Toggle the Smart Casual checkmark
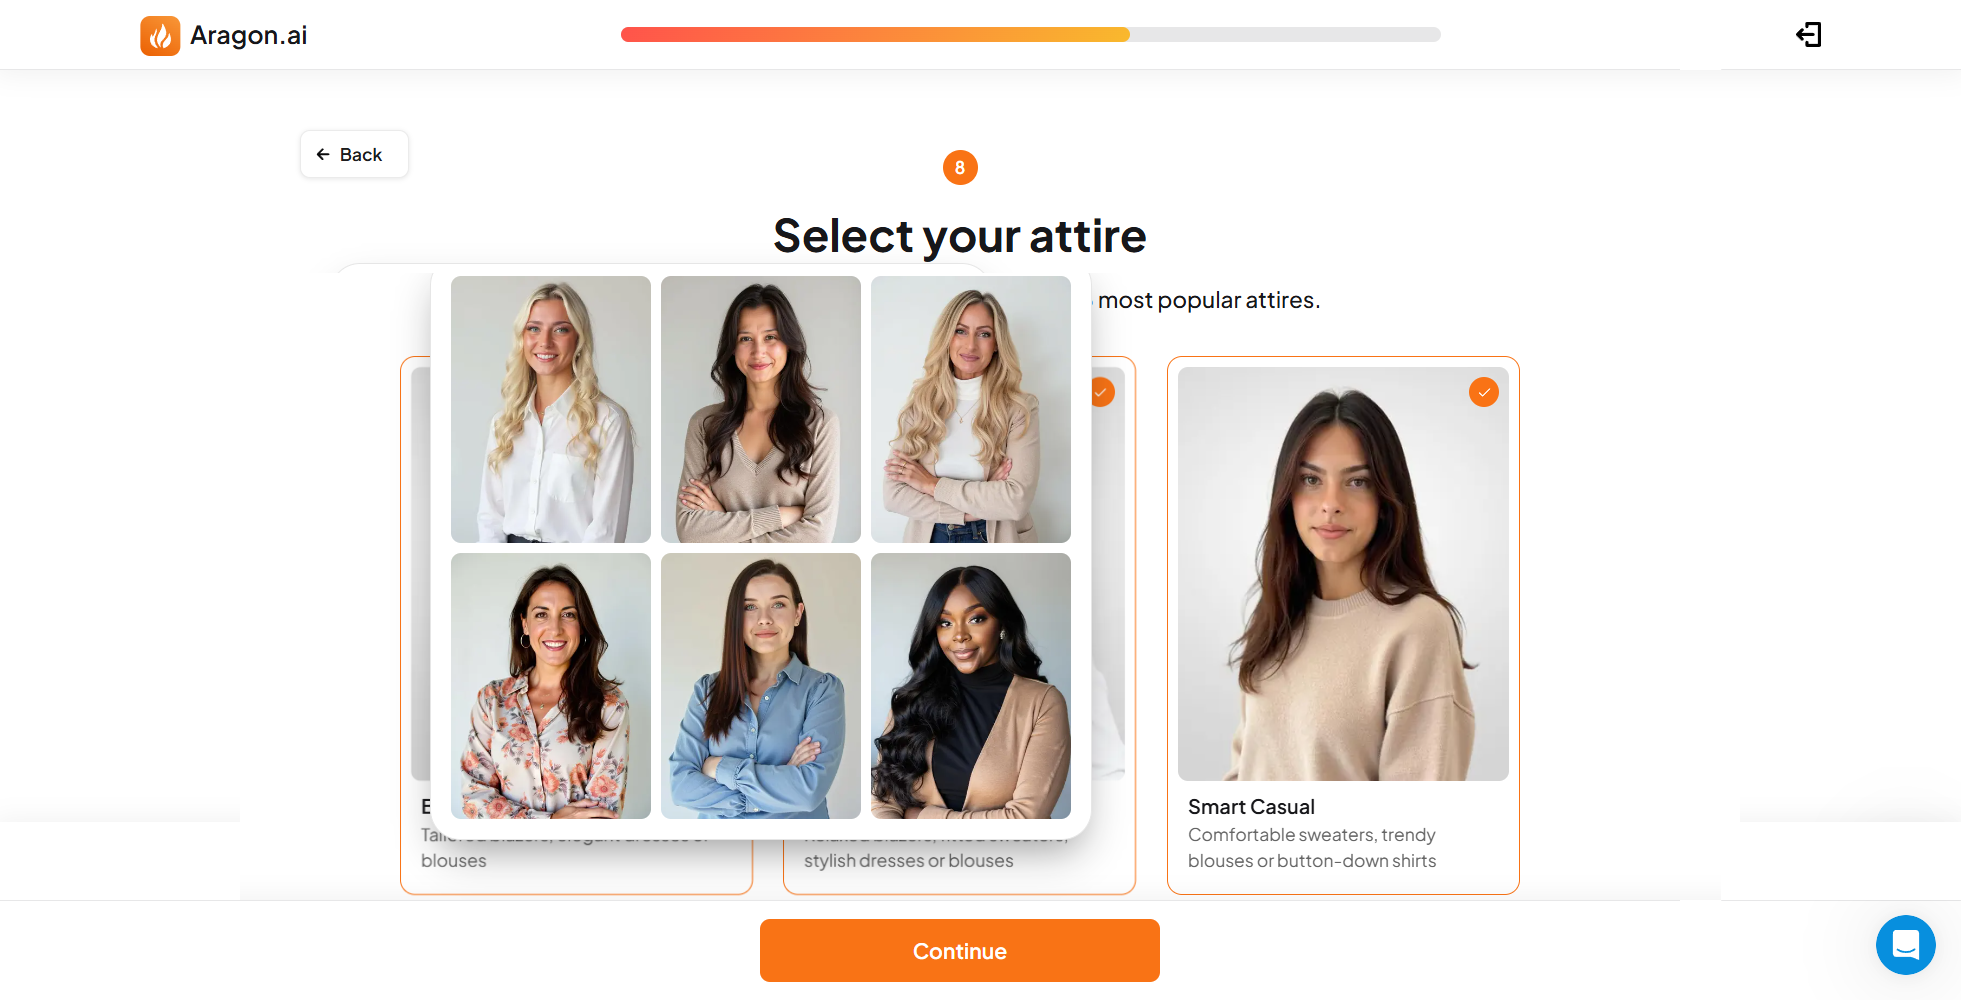 [x=1484, y=392]
